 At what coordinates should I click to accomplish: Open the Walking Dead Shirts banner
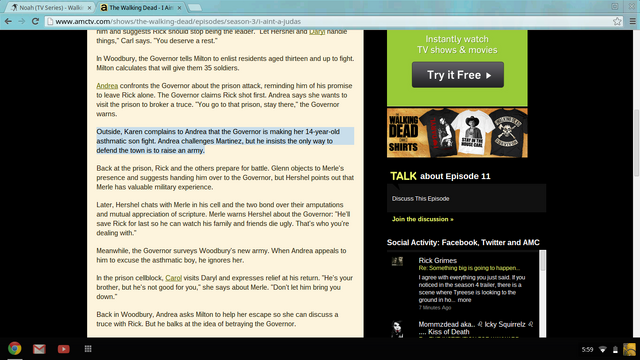click(x=457, y=133)
